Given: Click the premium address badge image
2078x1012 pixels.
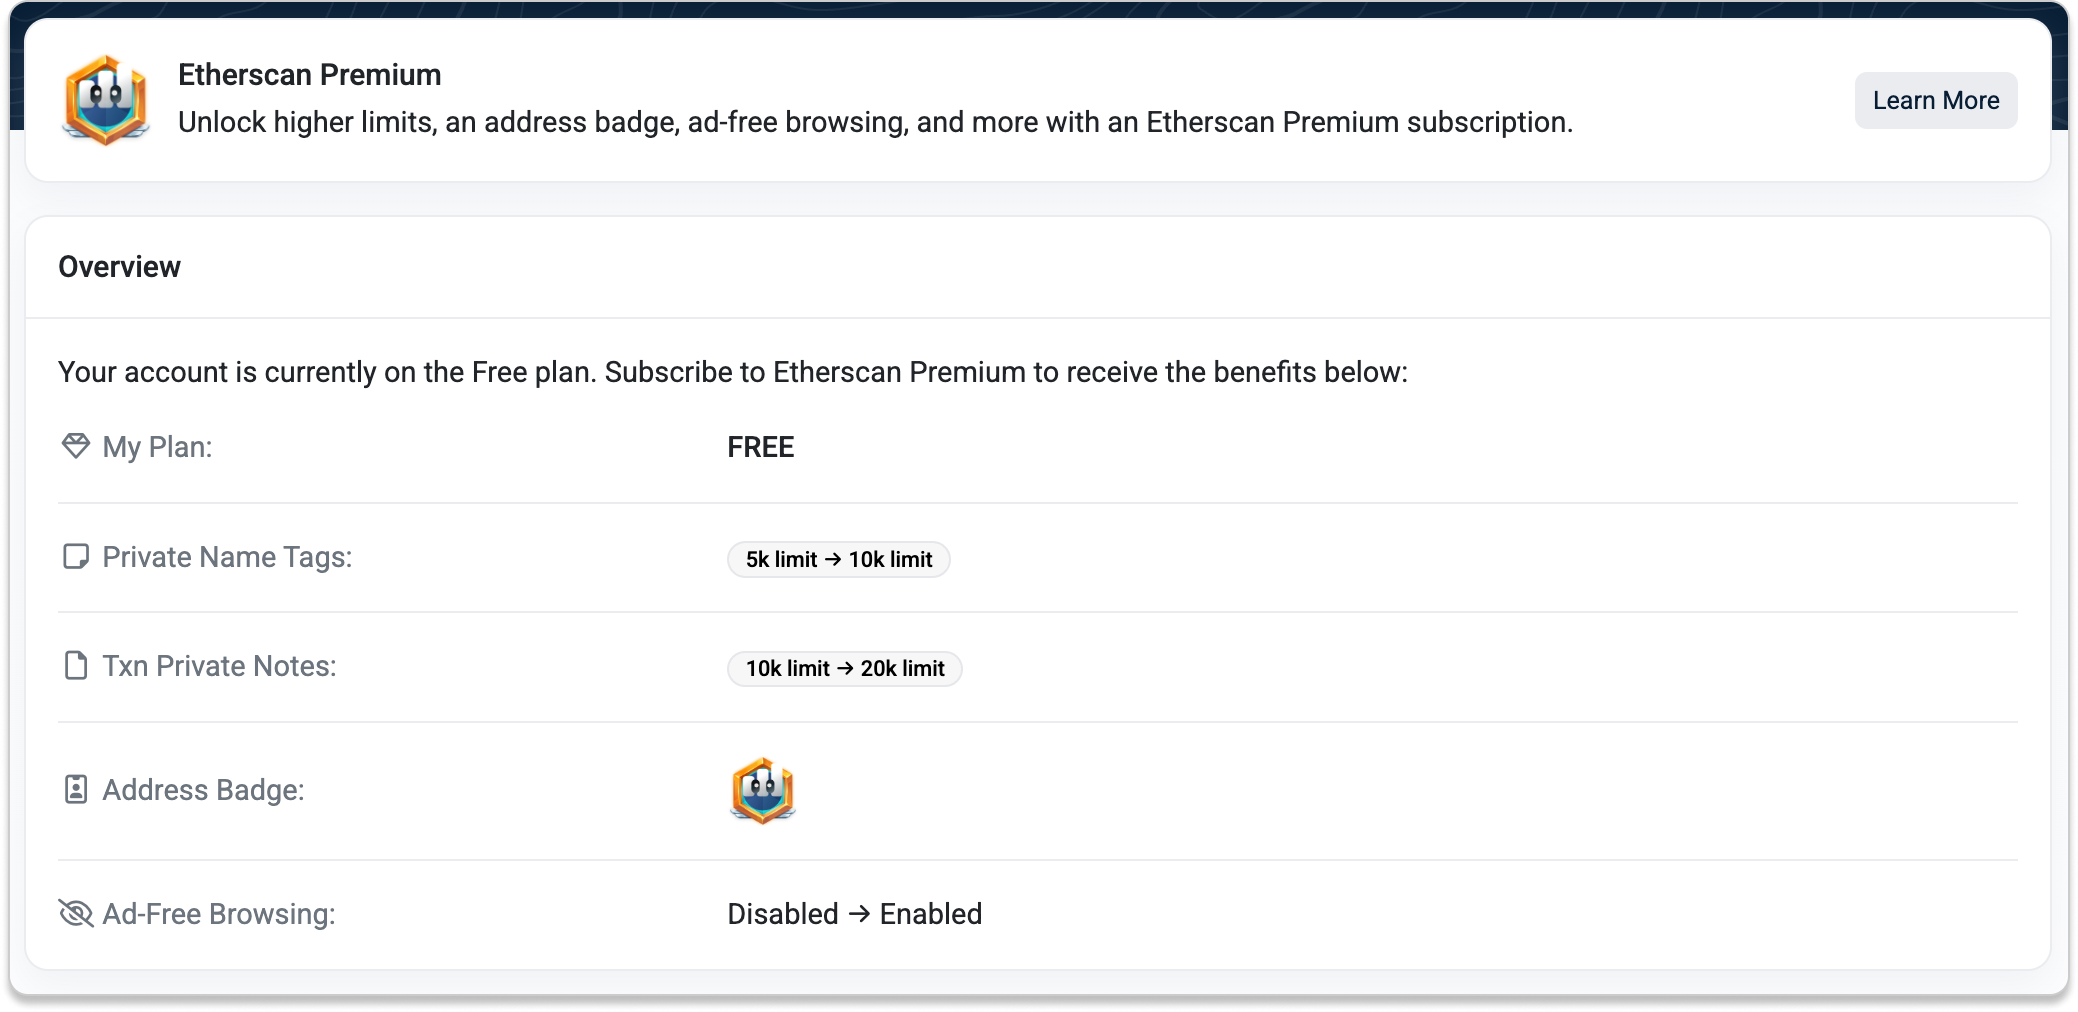Looking at the screenshot, I should [763, 790].
